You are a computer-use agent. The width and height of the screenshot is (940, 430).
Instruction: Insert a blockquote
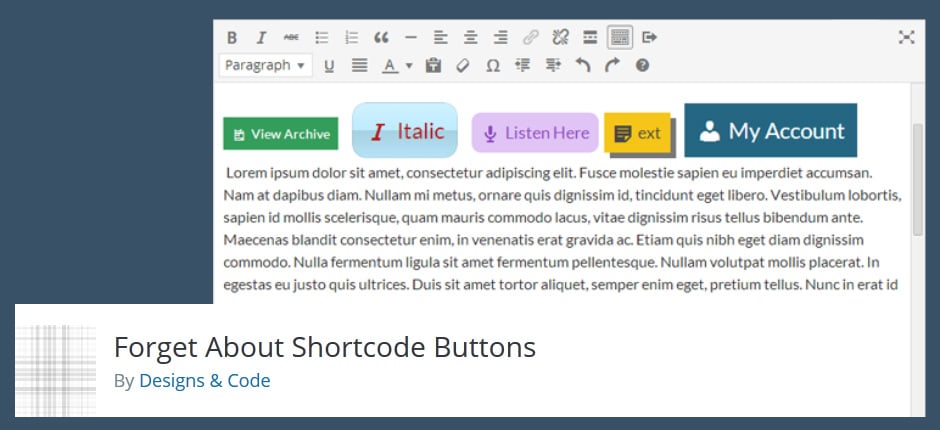pyautogui.click(x=381, y=38)
